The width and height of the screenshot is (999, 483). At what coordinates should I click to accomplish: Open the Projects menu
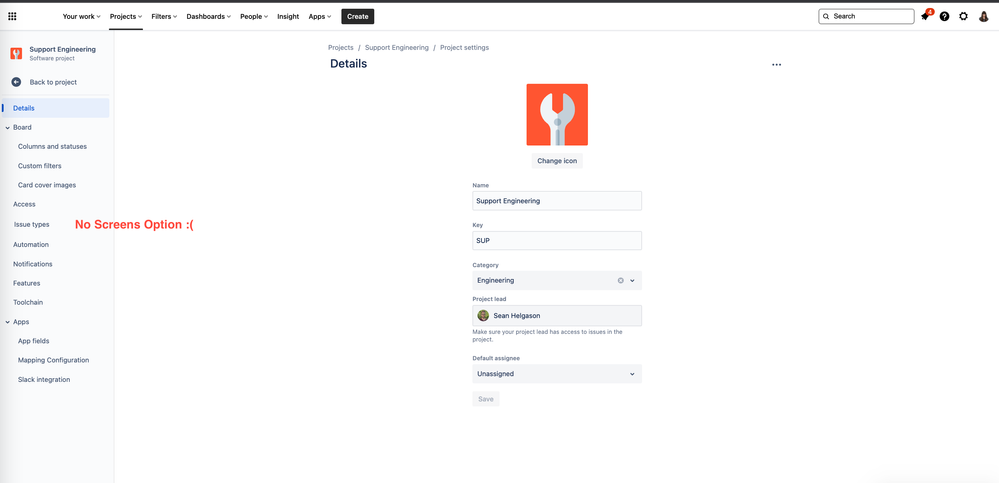click(x=126, y=17)
